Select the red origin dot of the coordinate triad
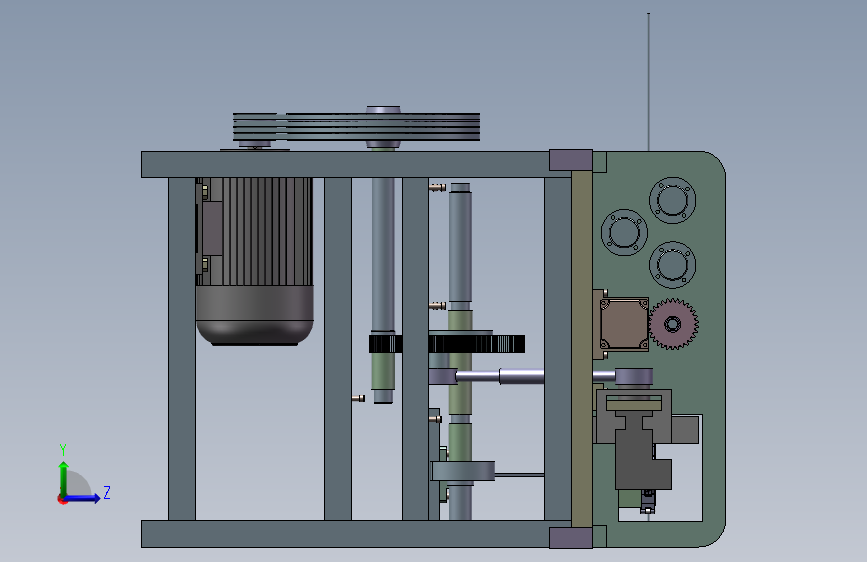 point(62,499)
